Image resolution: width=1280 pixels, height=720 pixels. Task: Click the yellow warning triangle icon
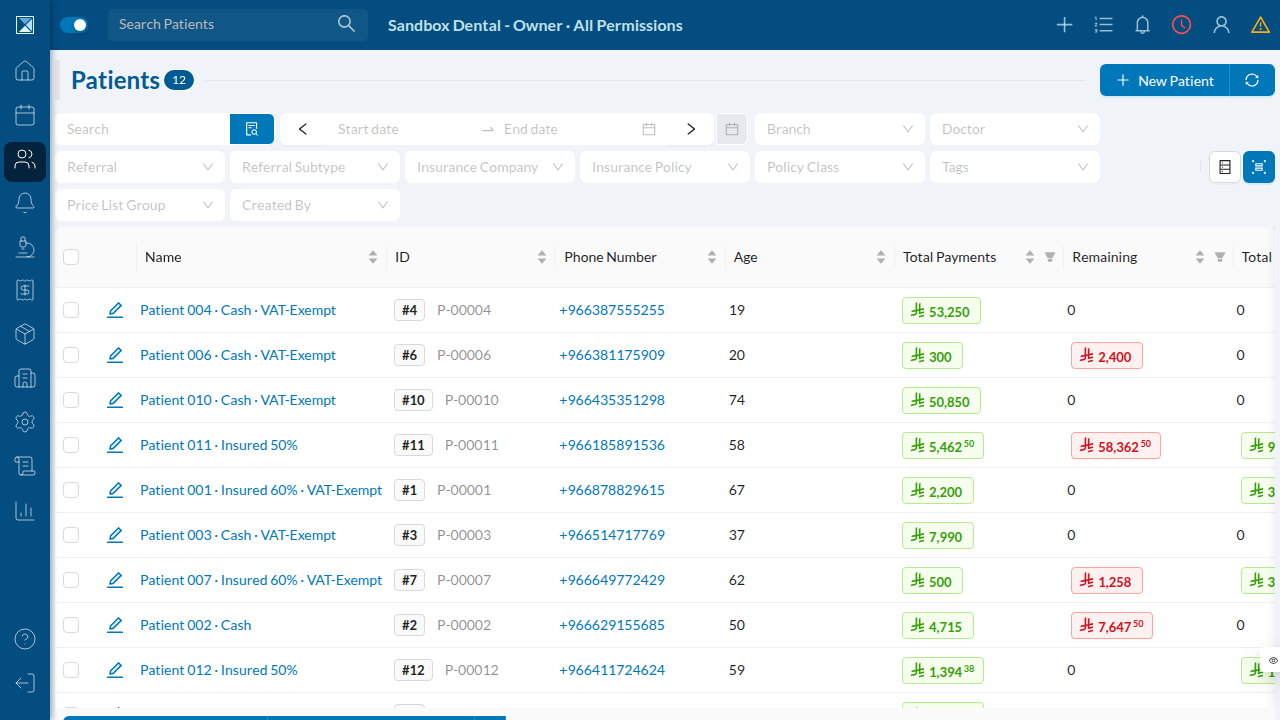[x=1260, y=25]
